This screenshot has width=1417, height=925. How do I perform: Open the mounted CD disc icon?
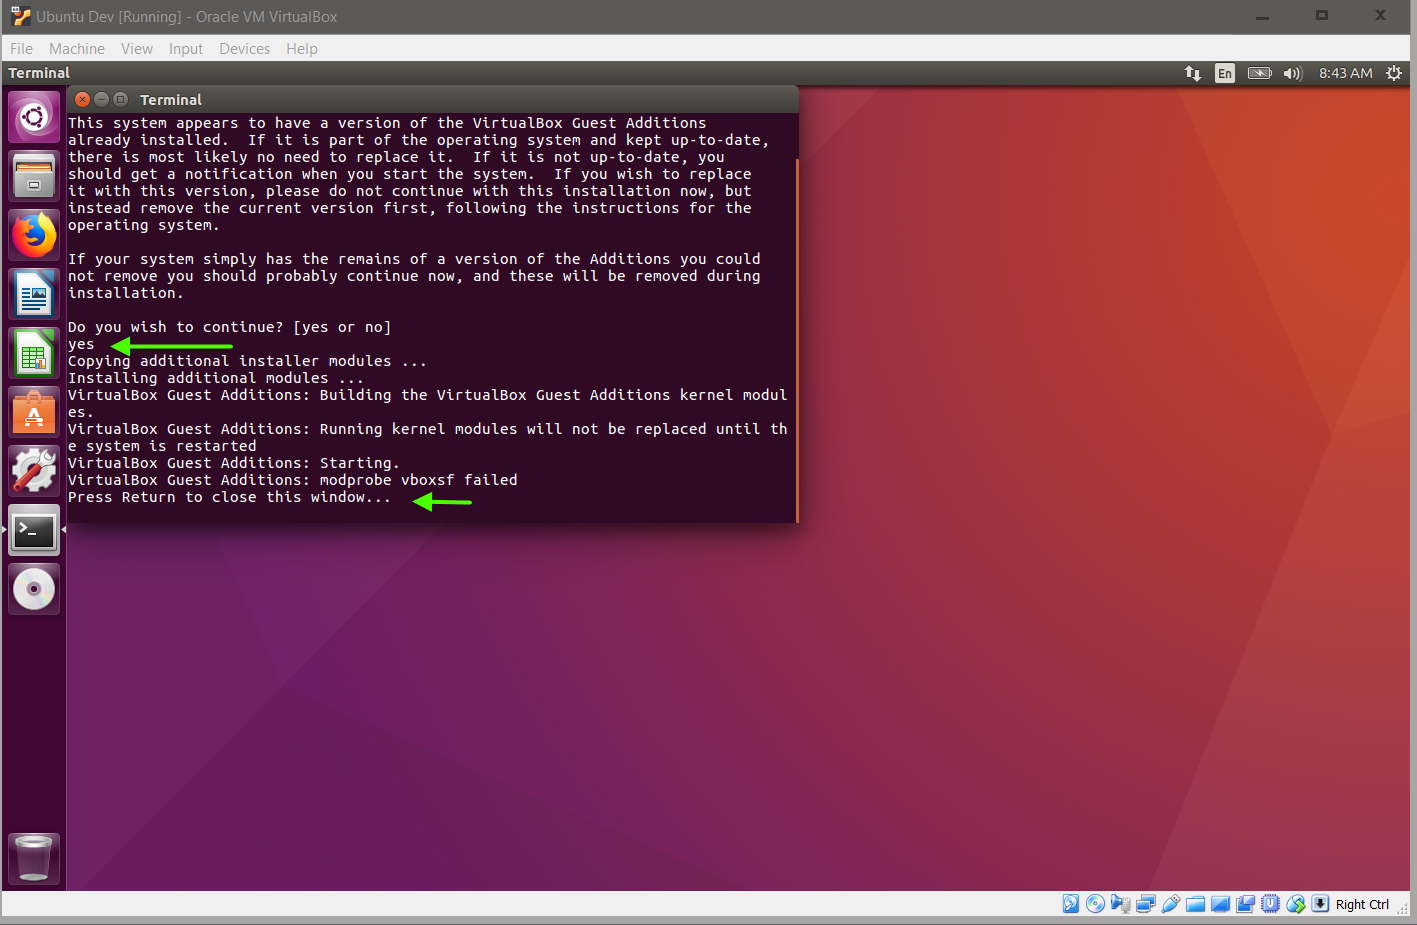click(x=34, y=589)
